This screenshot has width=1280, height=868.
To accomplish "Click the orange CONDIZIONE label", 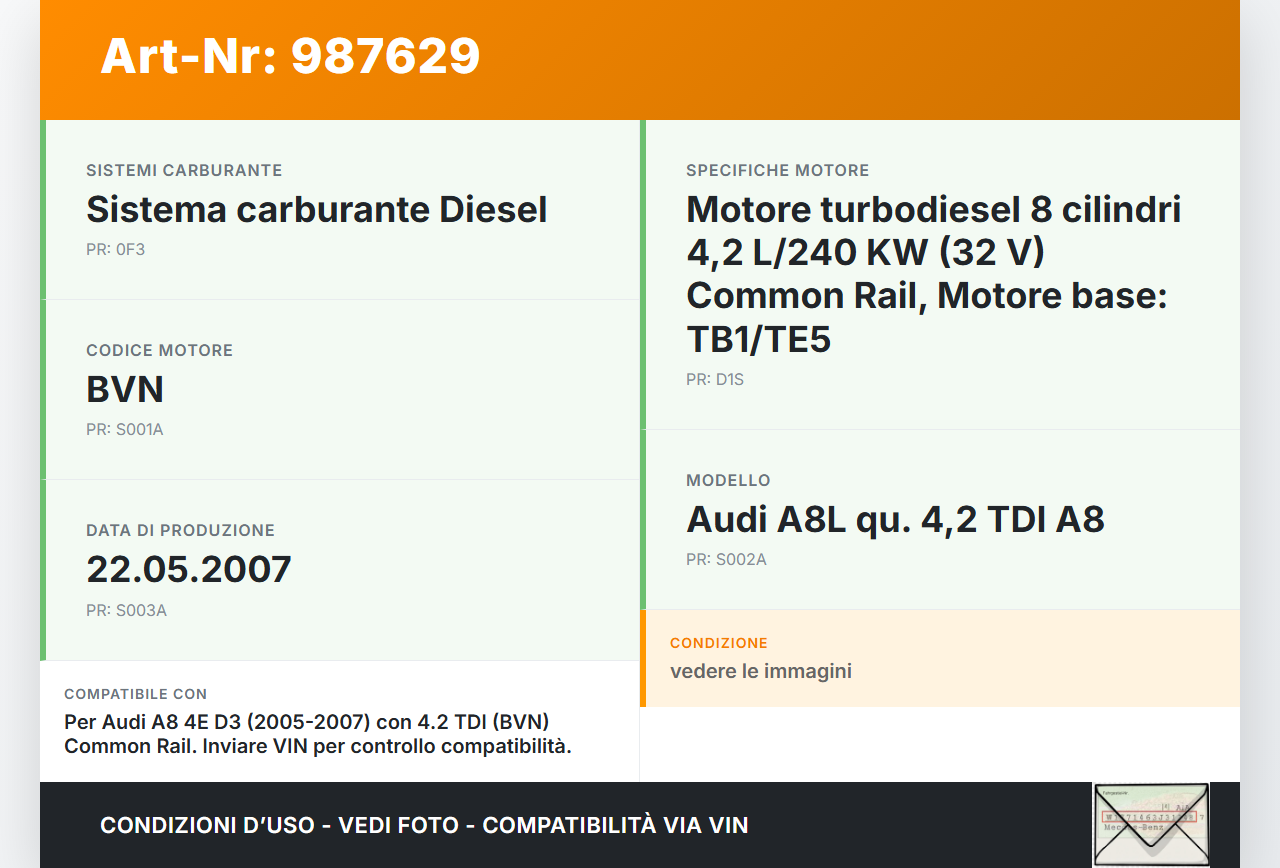I will 718,643.
